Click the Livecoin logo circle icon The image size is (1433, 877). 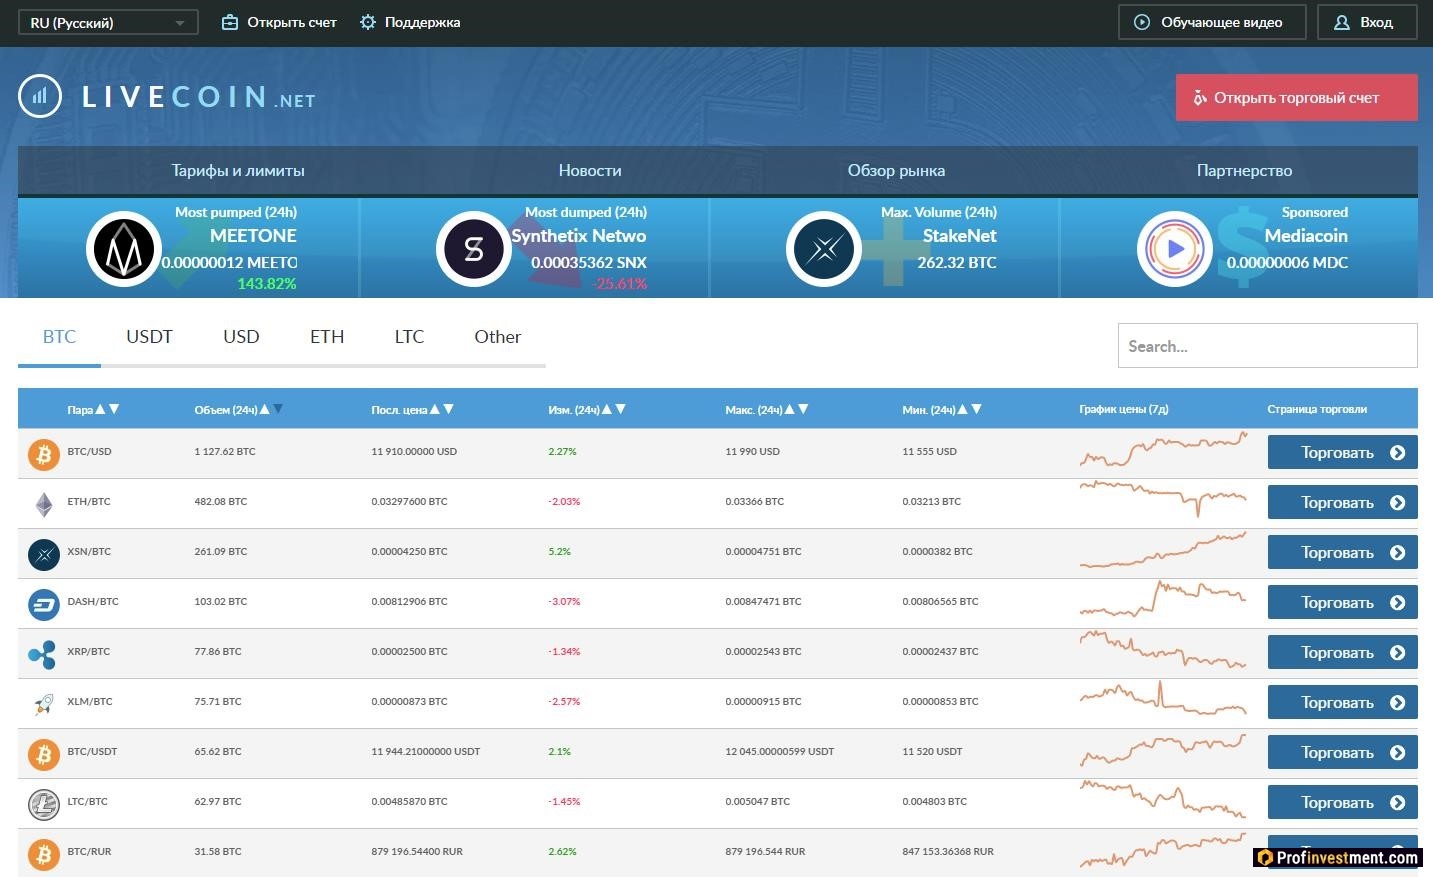coord(40,96)
